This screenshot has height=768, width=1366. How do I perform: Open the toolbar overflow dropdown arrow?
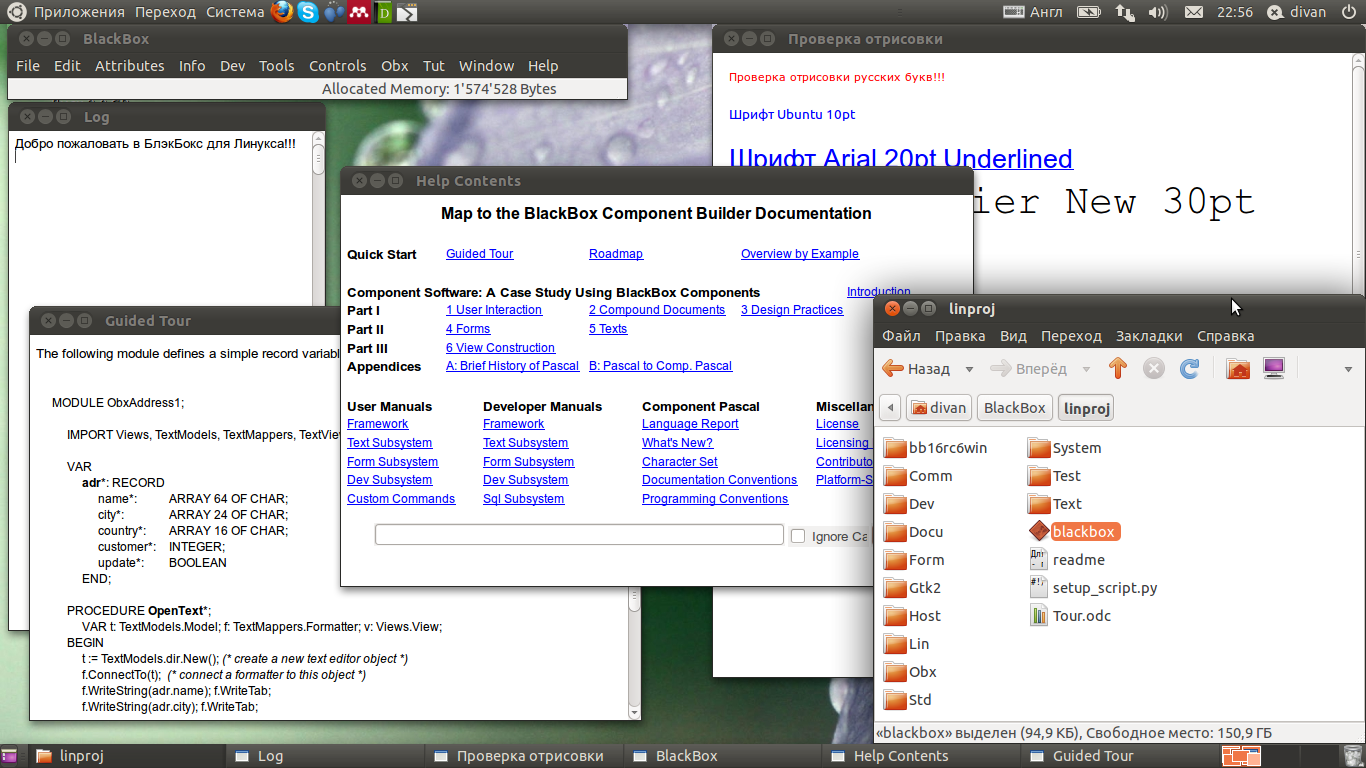click(x=1348, y=369)
